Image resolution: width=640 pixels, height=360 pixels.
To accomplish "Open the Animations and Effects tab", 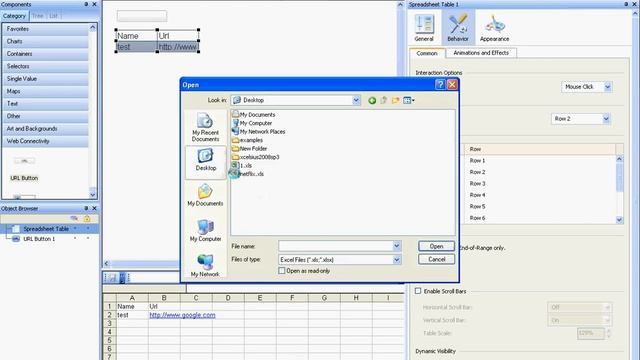I will pos(481,53).
